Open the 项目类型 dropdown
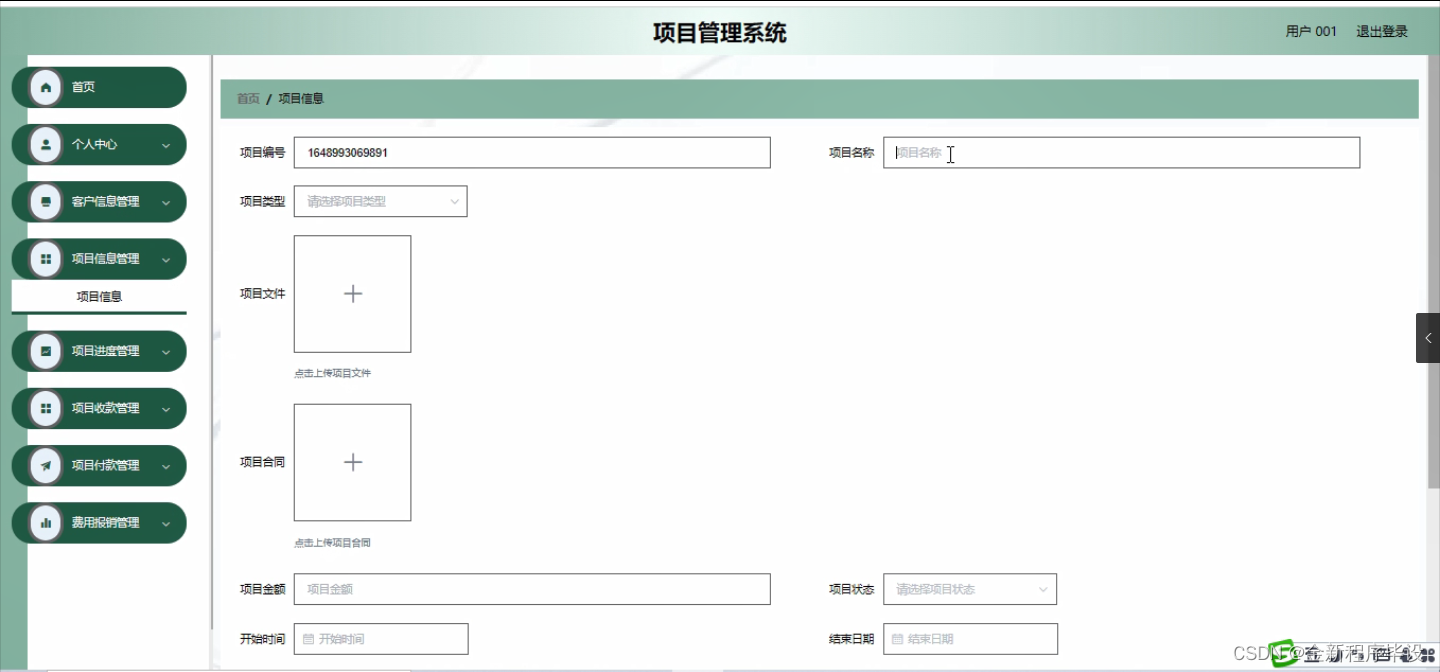Image resolution: width=1440 pixels, height=672 pixels. pyautogui.click(x=380, y=201)
